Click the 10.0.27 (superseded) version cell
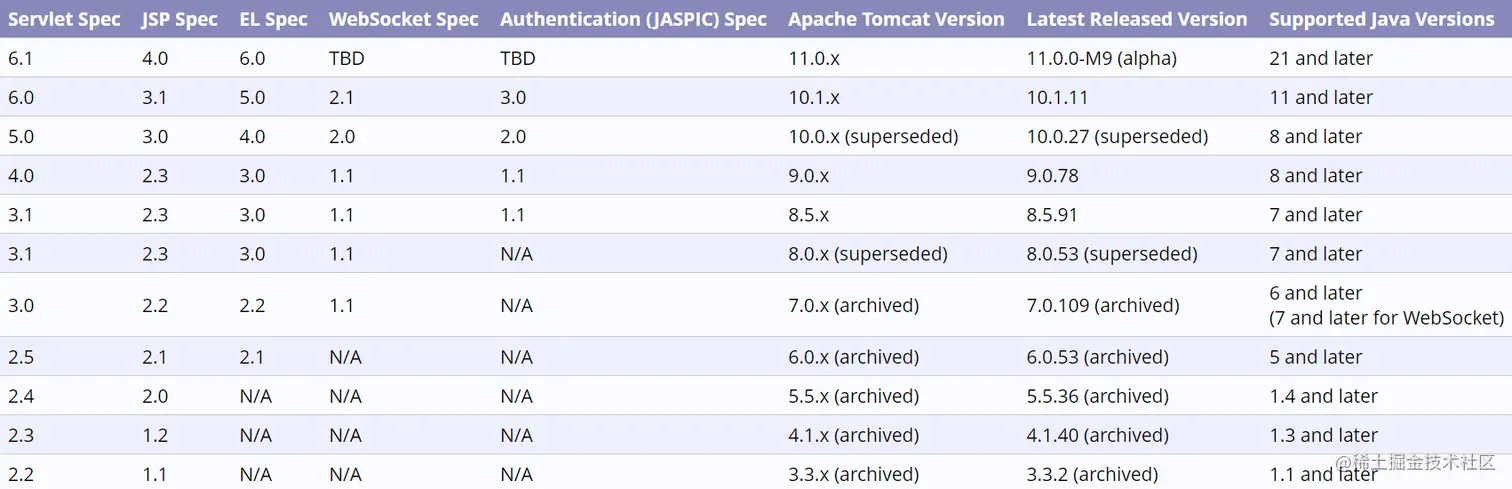 pos(1117,136)
